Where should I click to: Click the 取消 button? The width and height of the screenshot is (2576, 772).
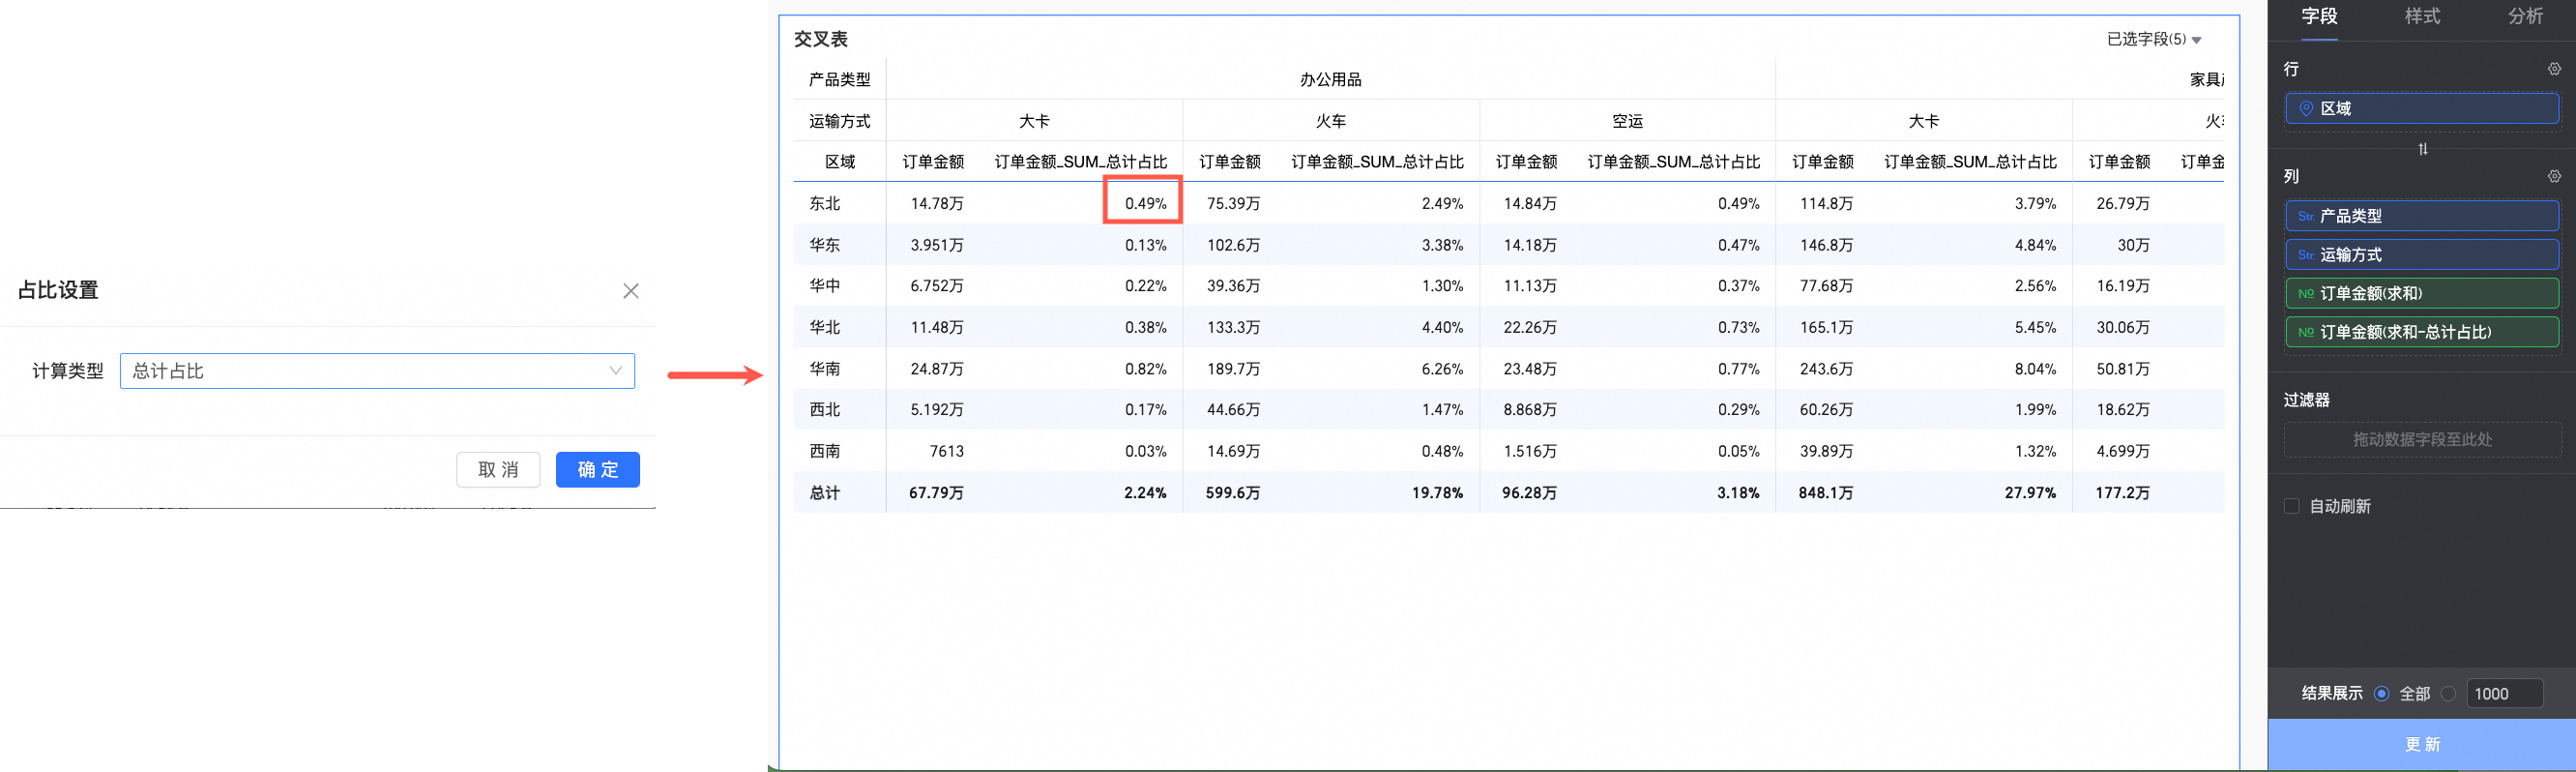click(498, 469)
